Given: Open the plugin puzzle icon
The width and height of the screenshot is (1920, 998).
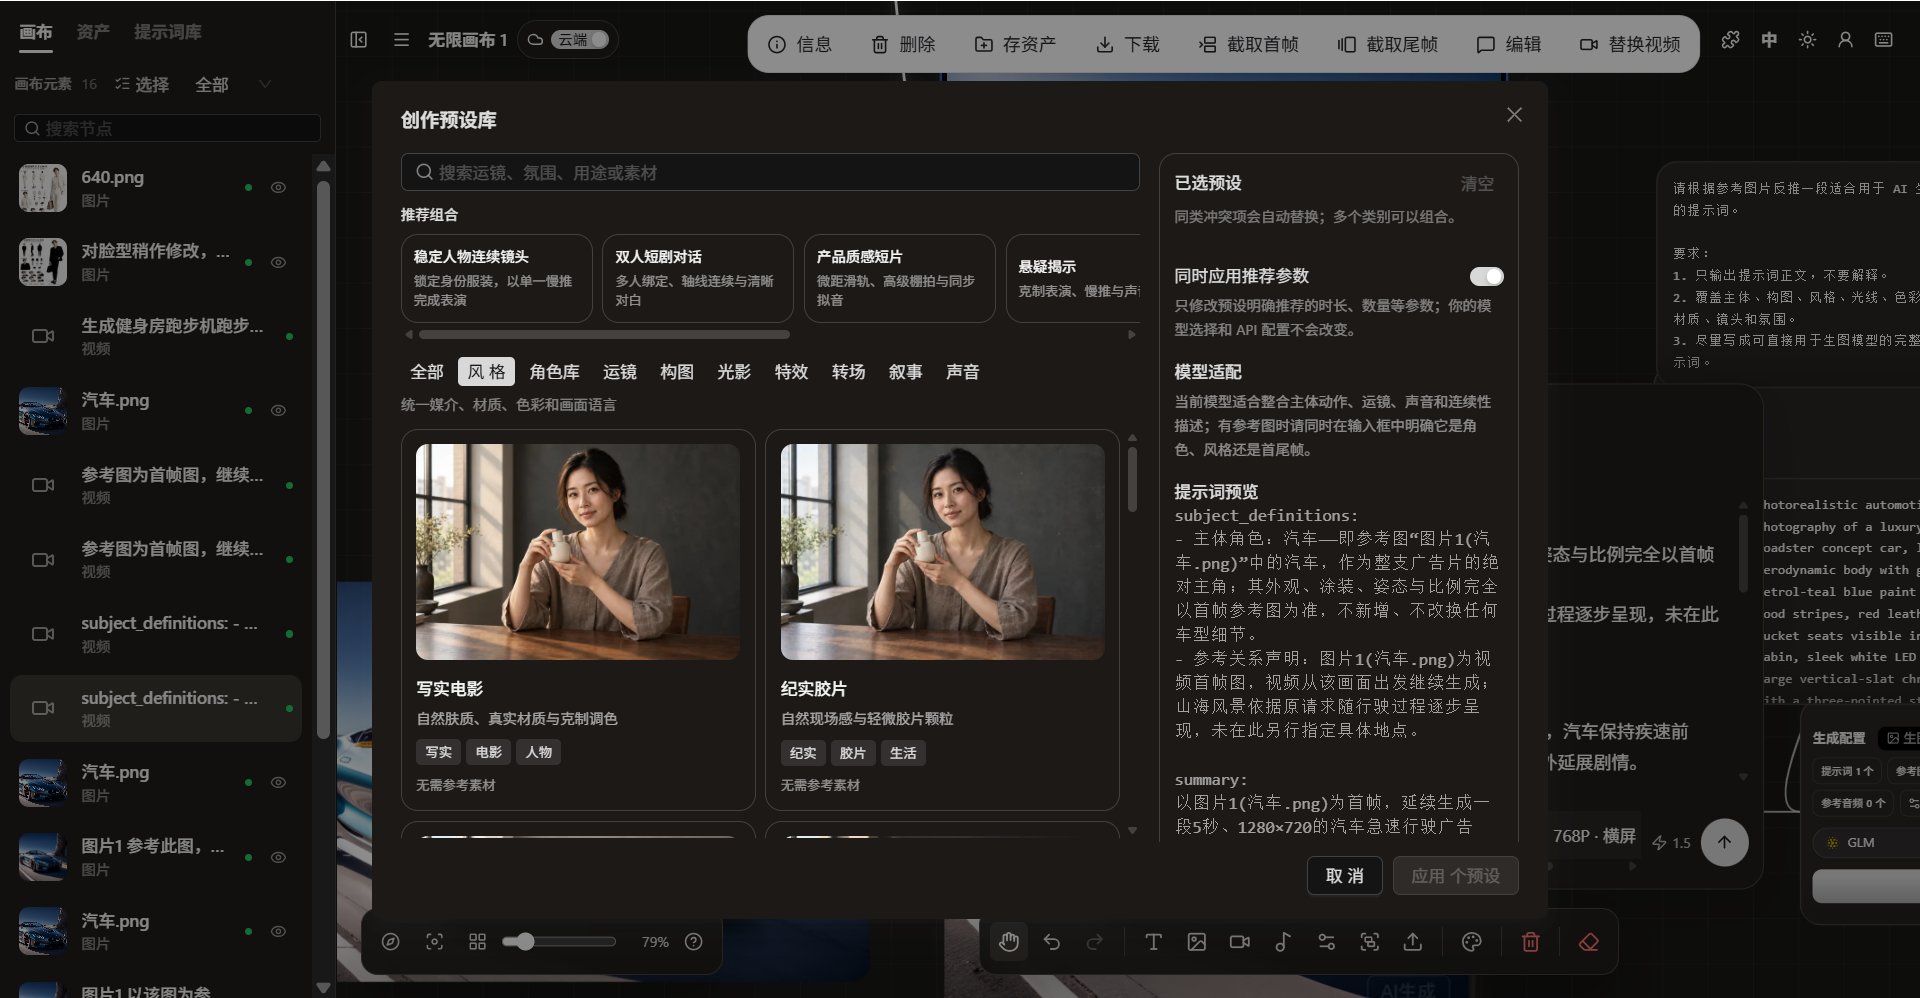Looking at the screenshot, I should [1730, 40].
